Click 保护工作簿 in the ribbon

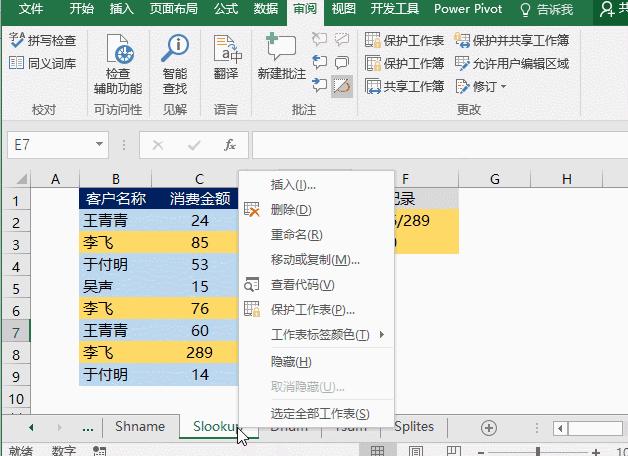[x=405, y=63]
